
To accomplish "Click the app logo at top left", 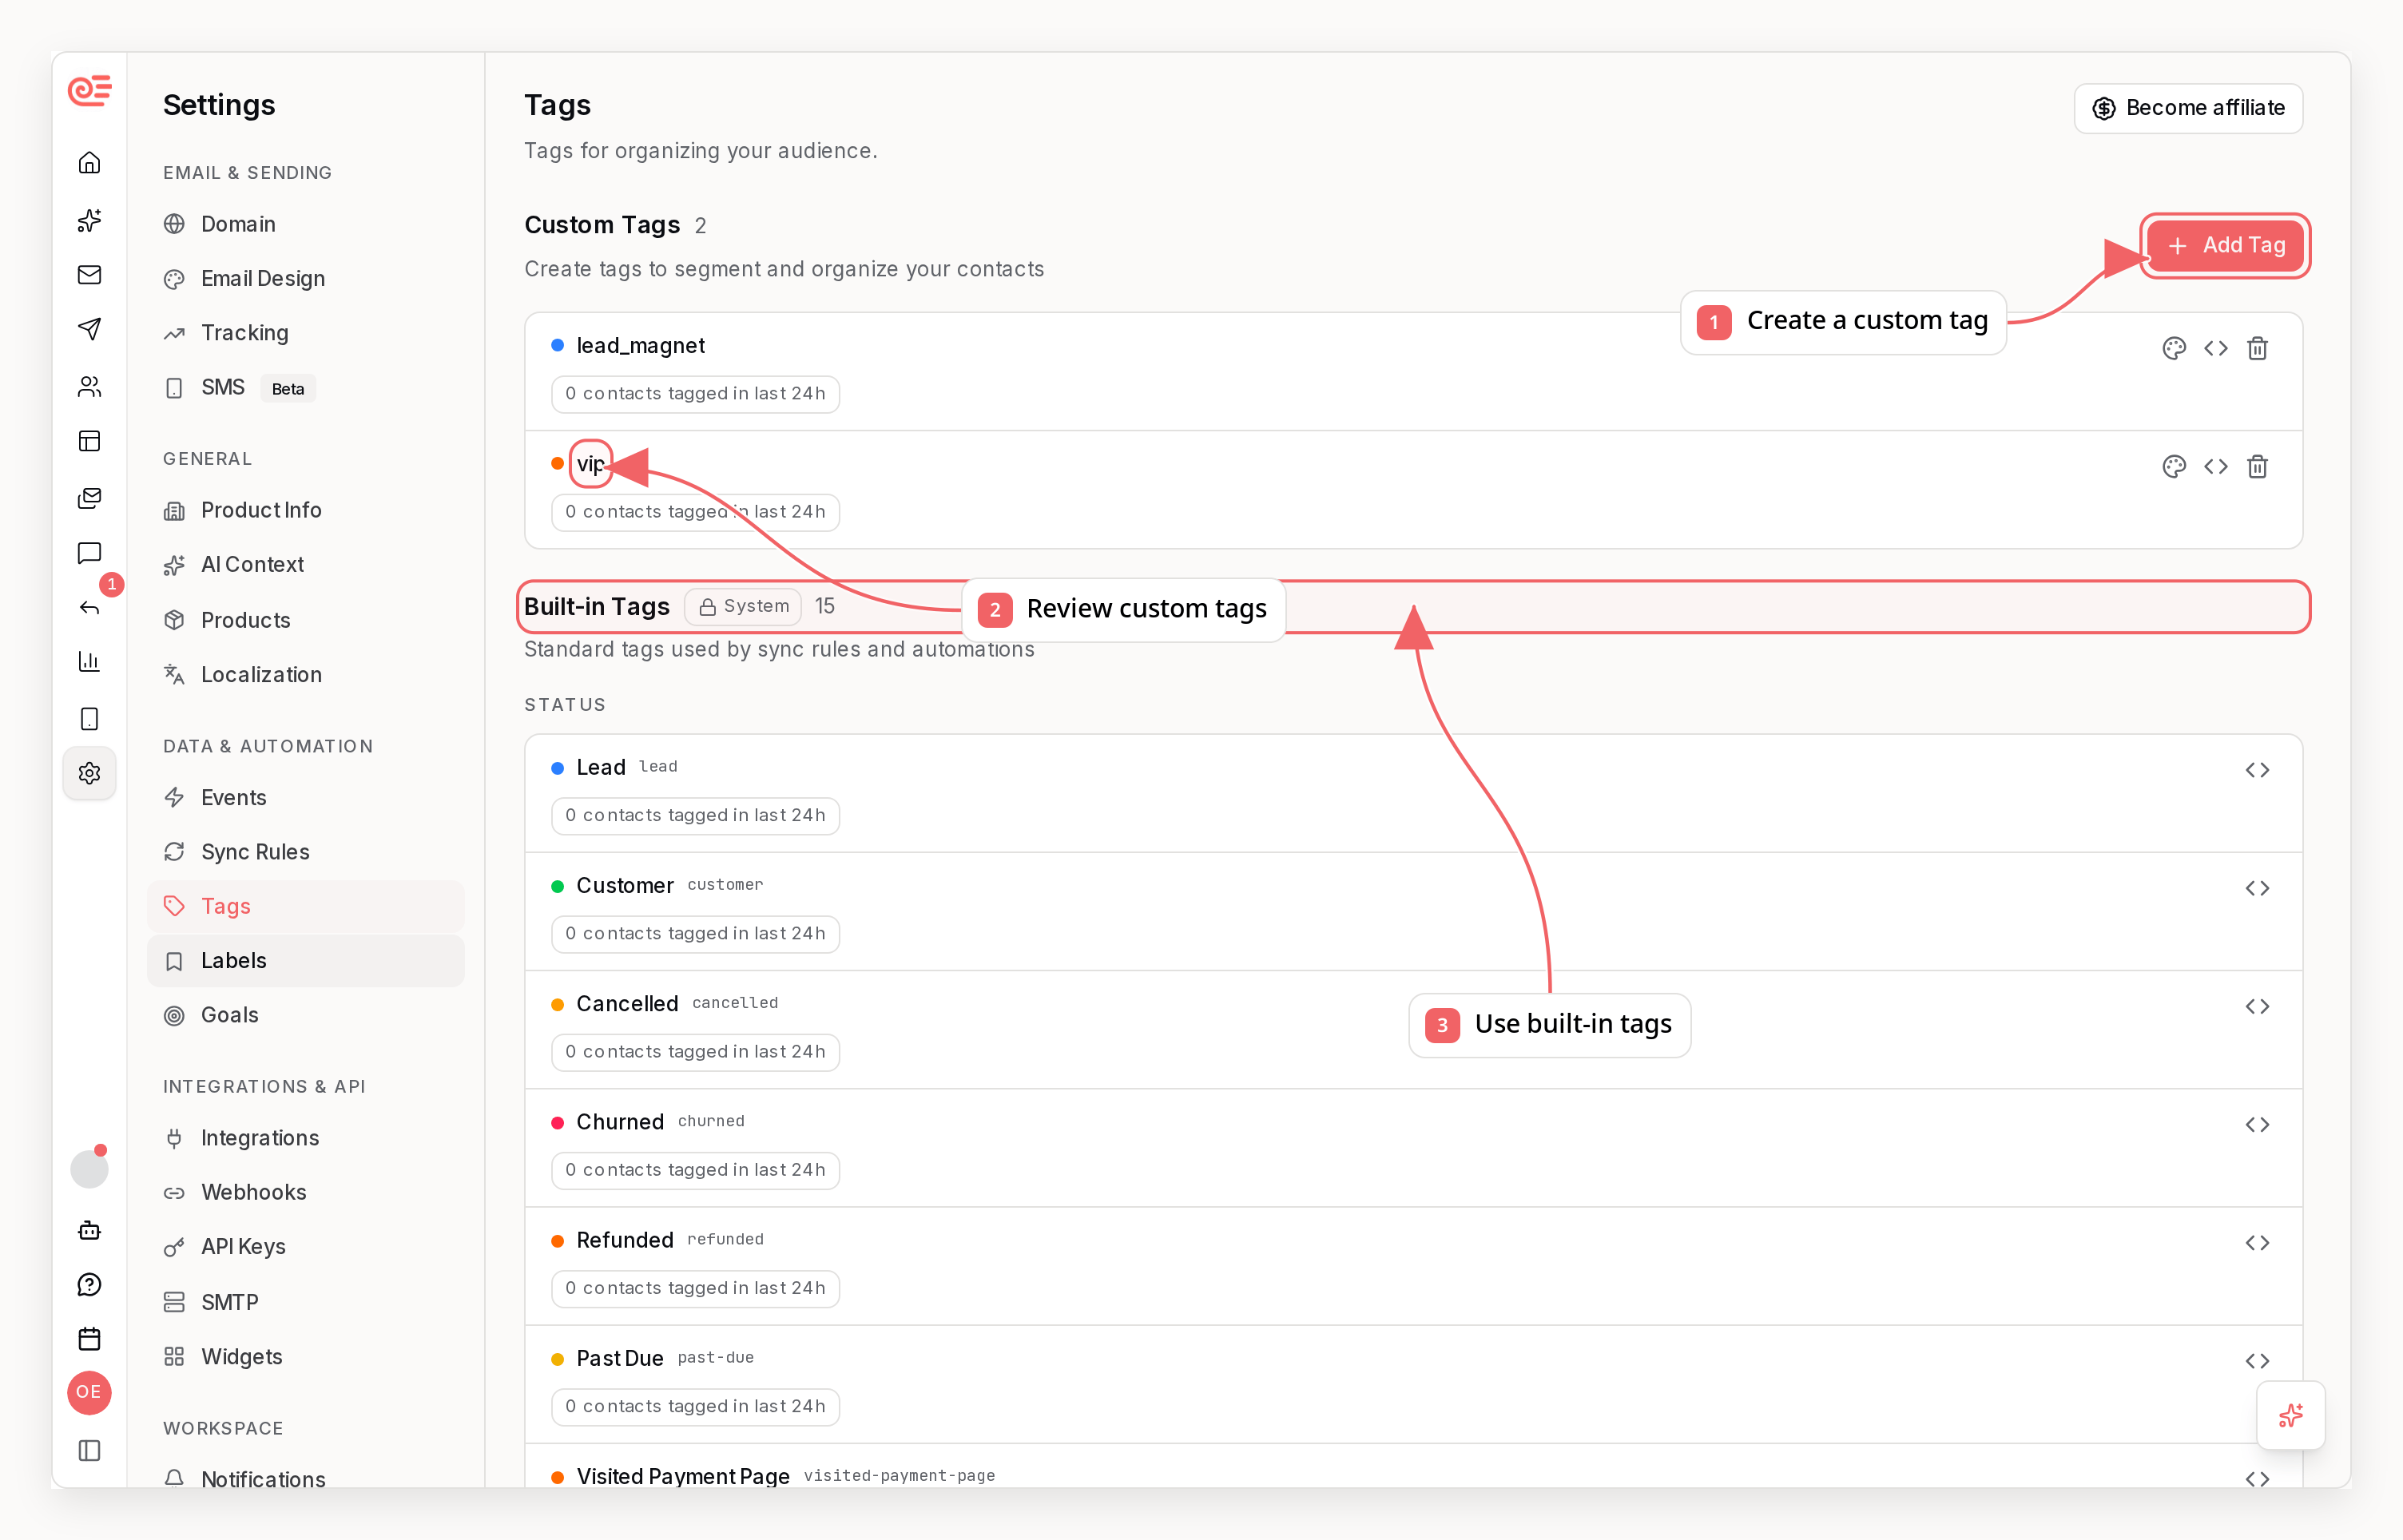I will (x=89, y=90).
